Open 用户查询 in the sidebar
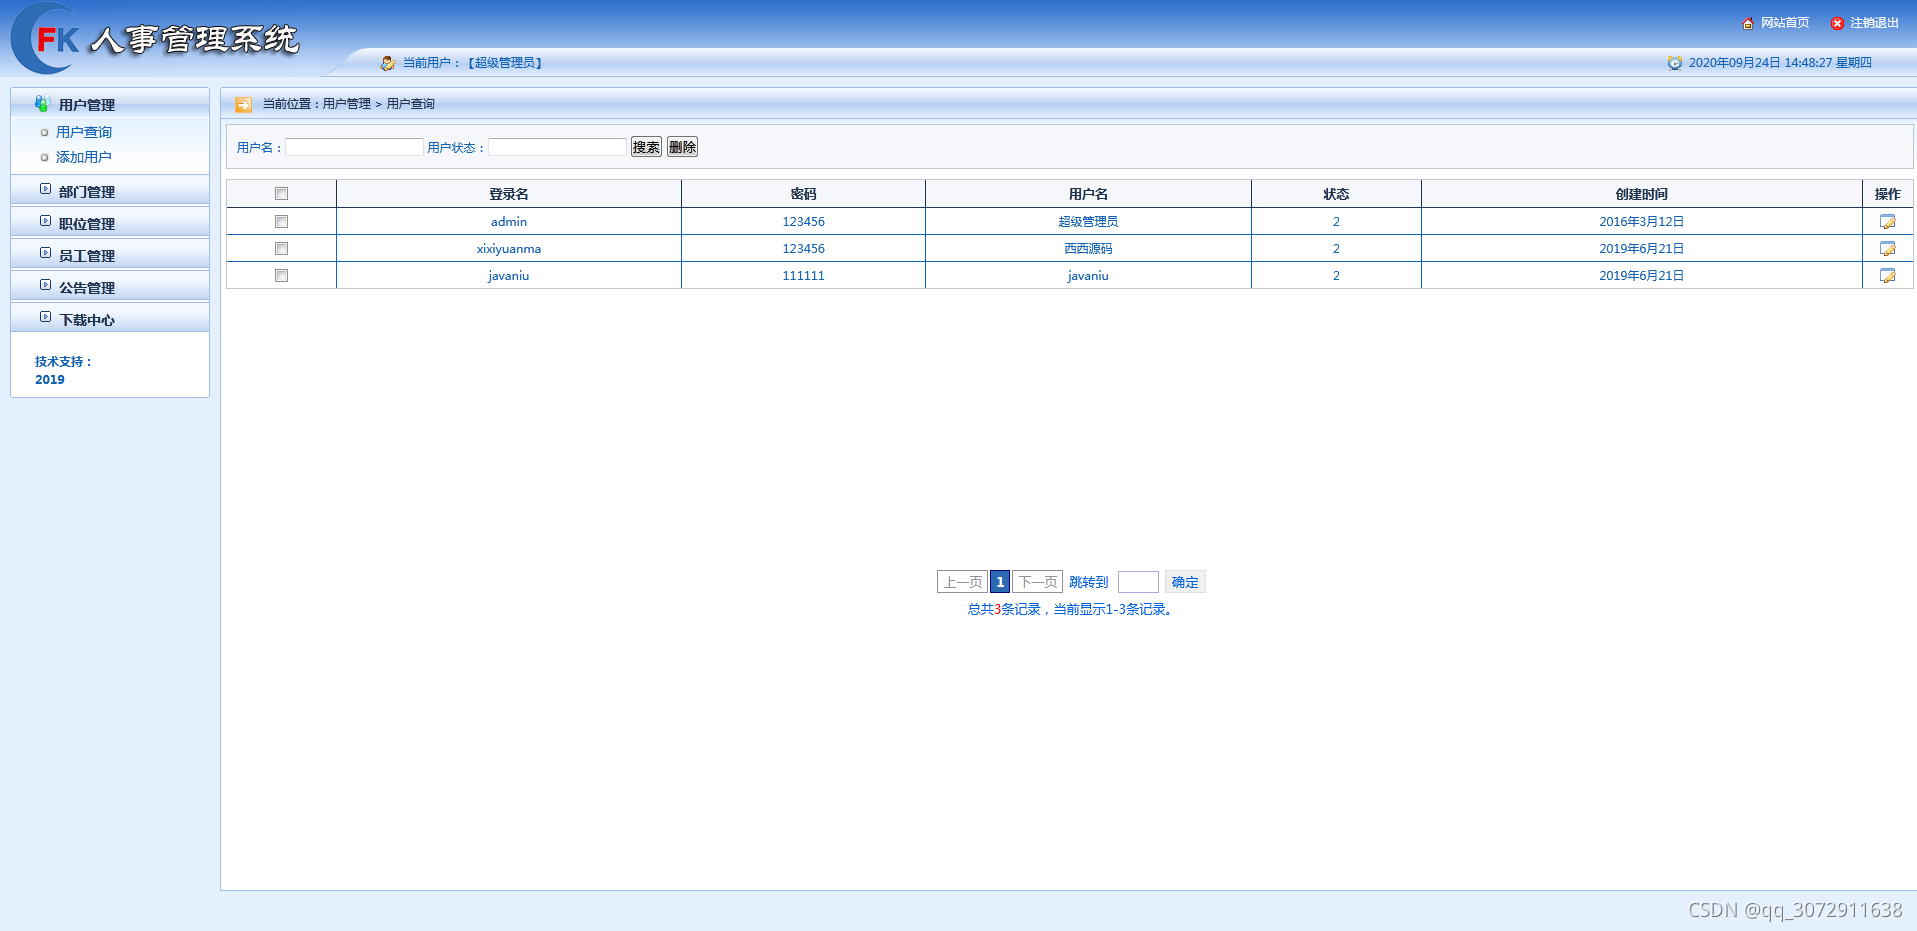The height and width of the screenshot is (931, 1917). [84, 132]
